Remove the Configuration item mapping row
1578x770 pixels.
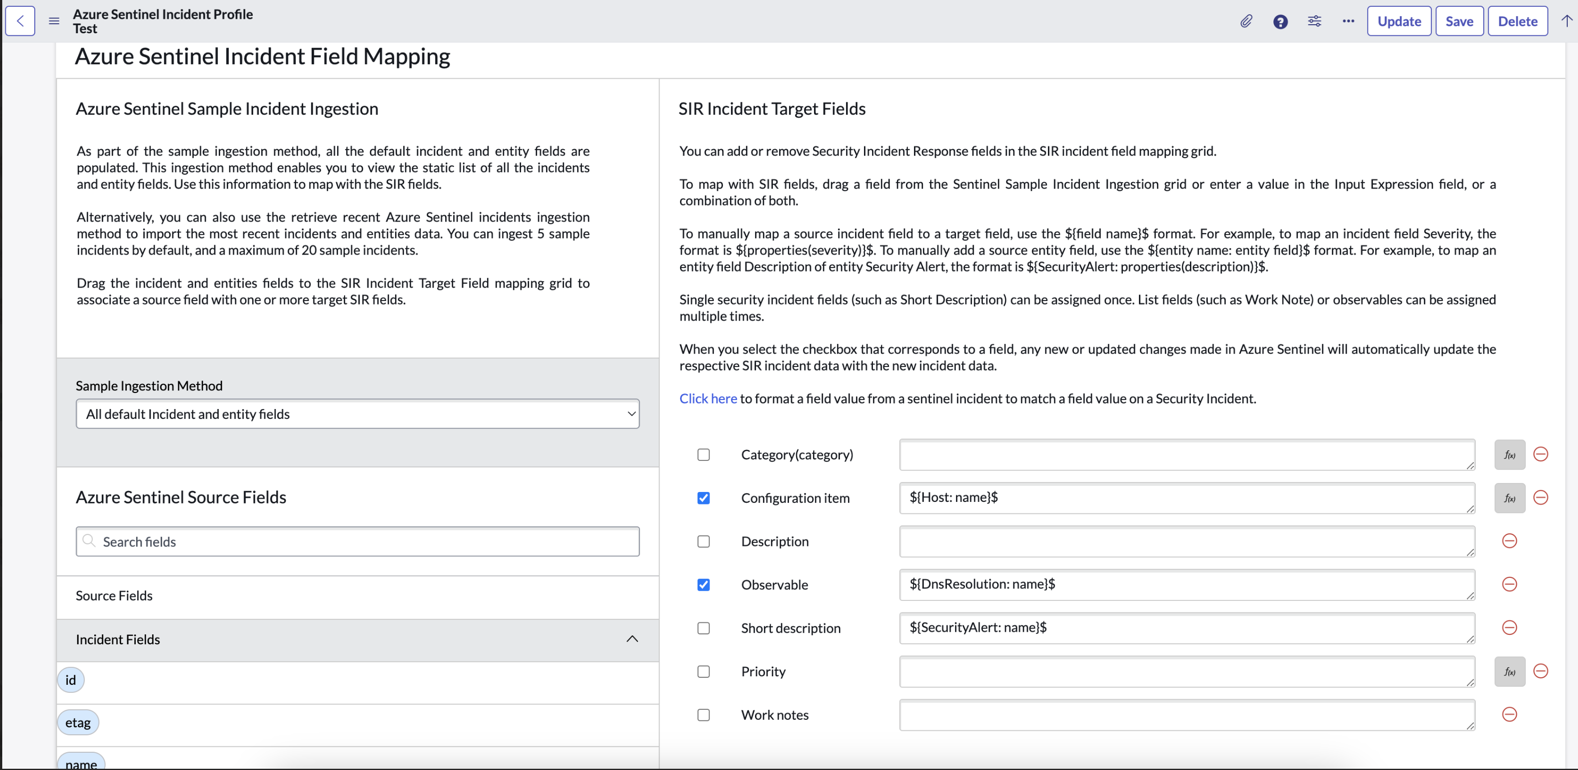[x=1541, y=497]
